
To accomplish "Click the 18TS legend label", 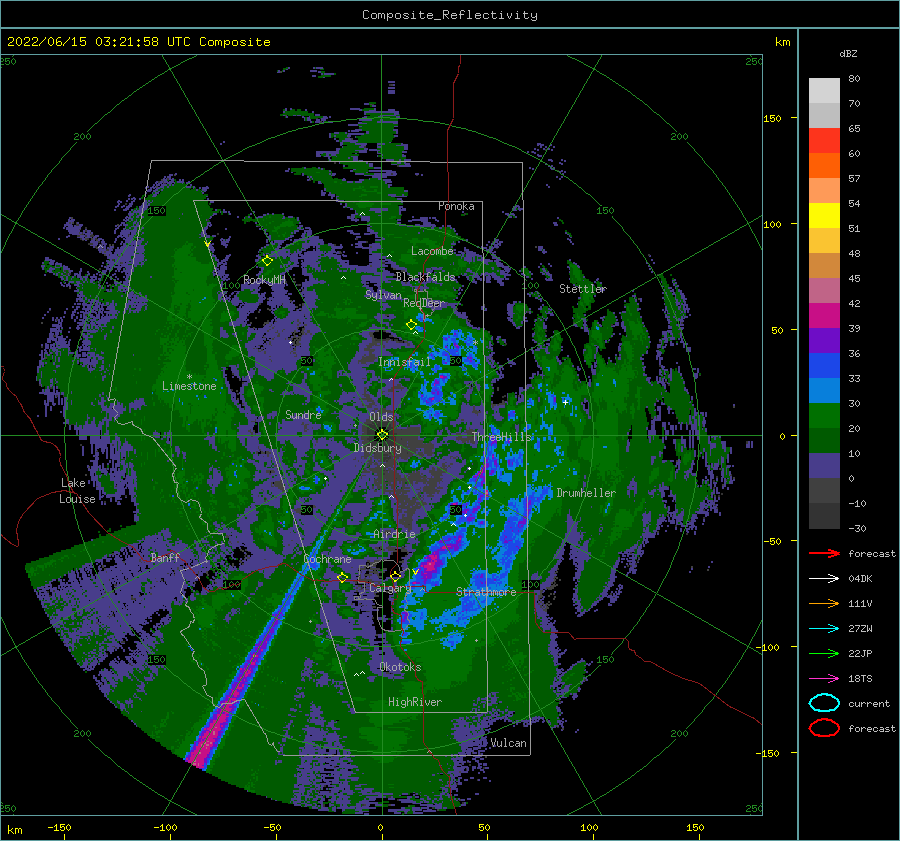I will click(860, 679).
